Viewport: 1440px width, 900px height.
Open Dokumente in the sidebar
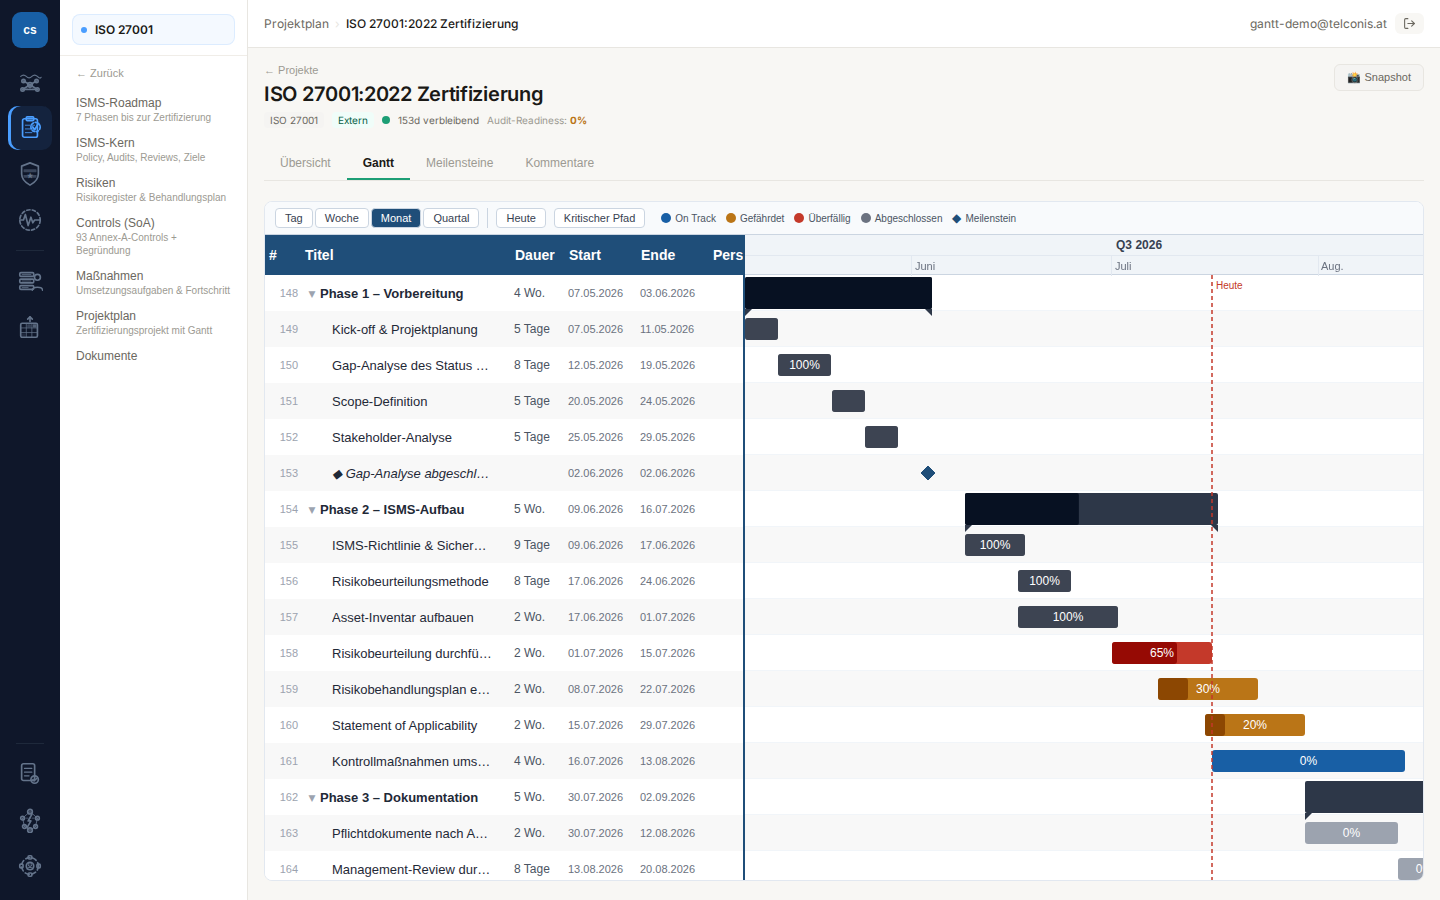point(154,356)
